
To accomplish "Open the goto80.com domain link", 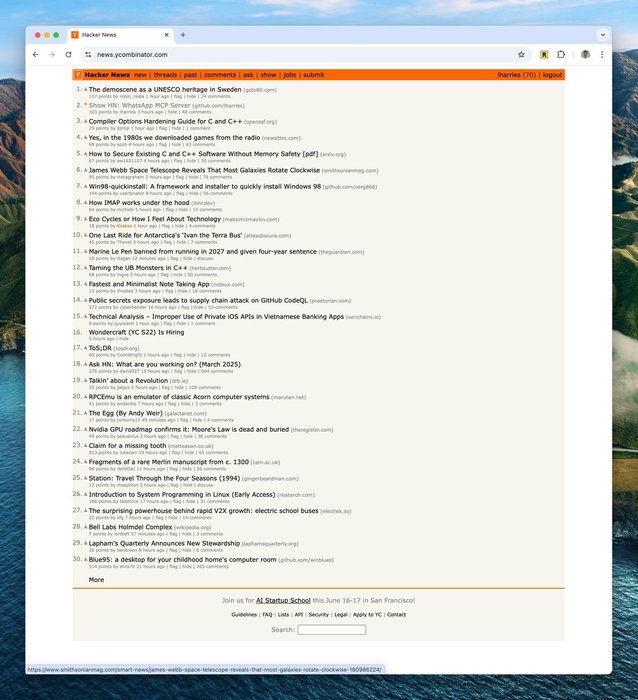I will point(260,90).
